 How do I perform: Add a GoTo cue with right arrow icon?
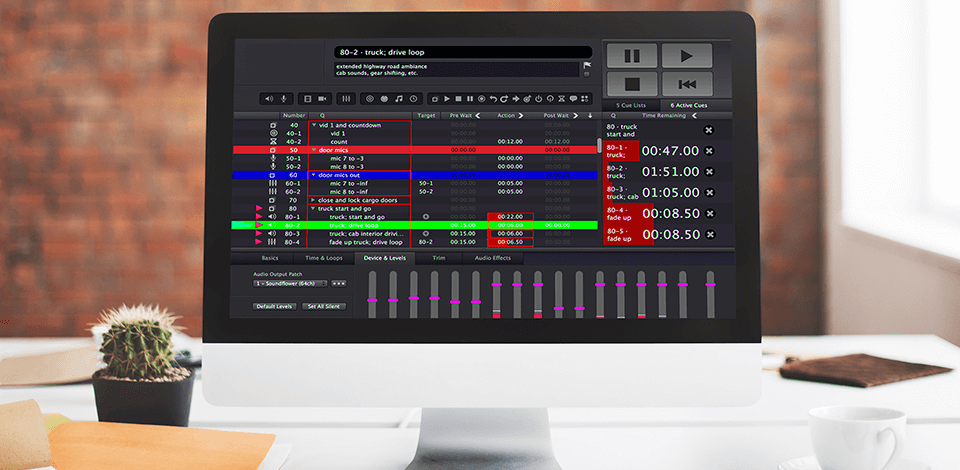(x=516, y=98)
